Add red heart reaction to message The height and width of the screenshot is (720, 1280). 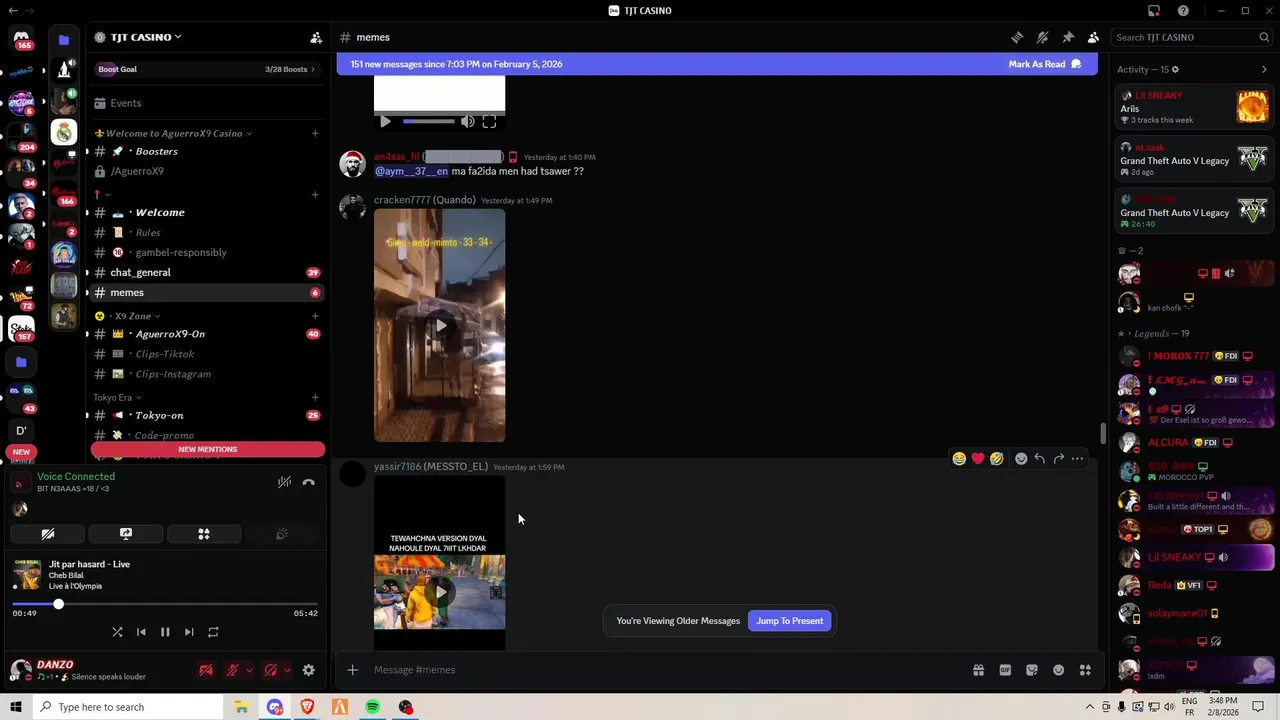click(978, 458)
